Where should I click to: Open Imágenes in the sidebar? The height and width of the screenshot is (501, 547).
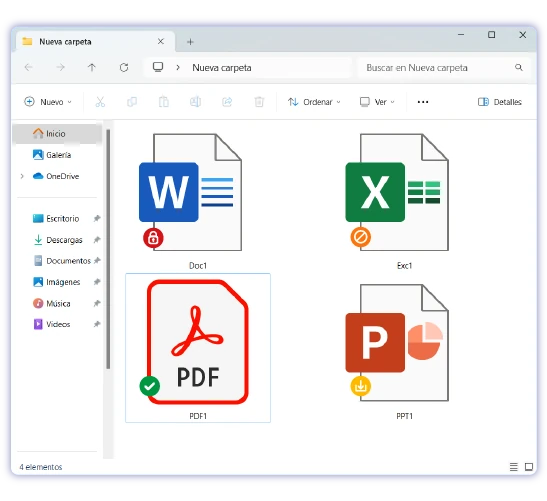pyautogui.click(x=56, y=282)
